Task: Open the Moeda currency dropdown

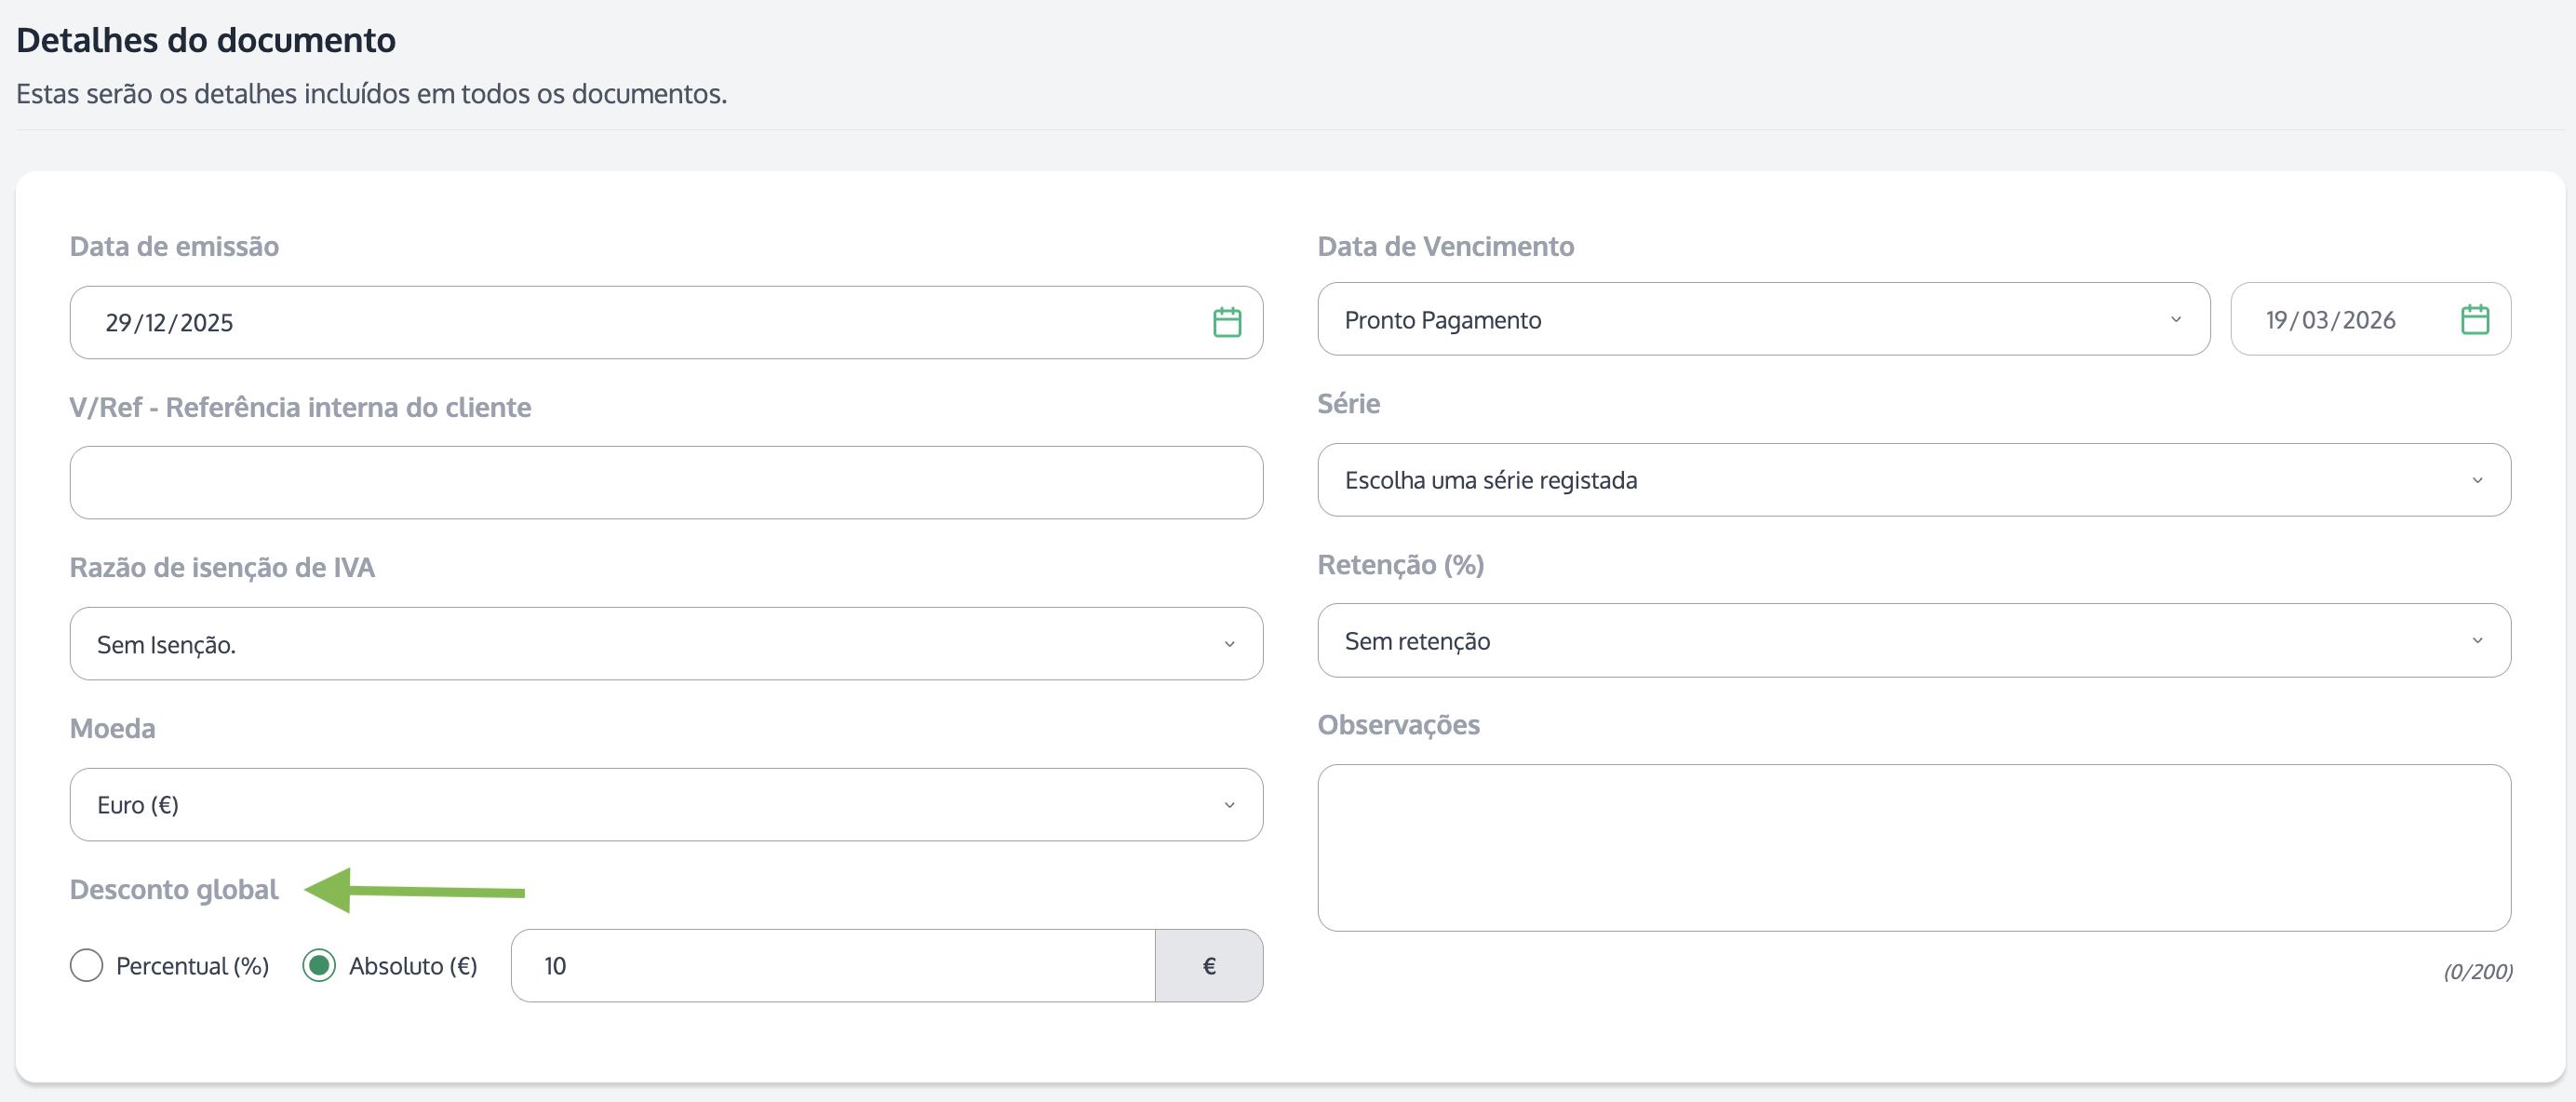Action: (x=665, y=805)
